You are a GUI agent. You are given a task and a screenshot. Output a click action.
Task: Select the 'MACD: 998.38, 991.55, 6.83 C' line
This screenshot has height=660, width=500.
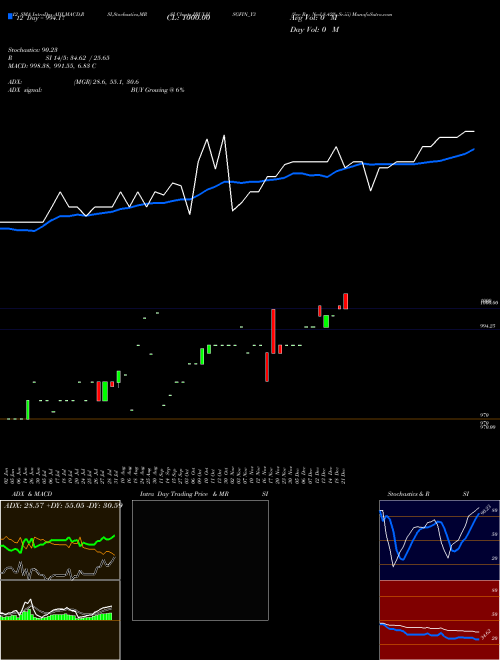[x=52, y=66]
